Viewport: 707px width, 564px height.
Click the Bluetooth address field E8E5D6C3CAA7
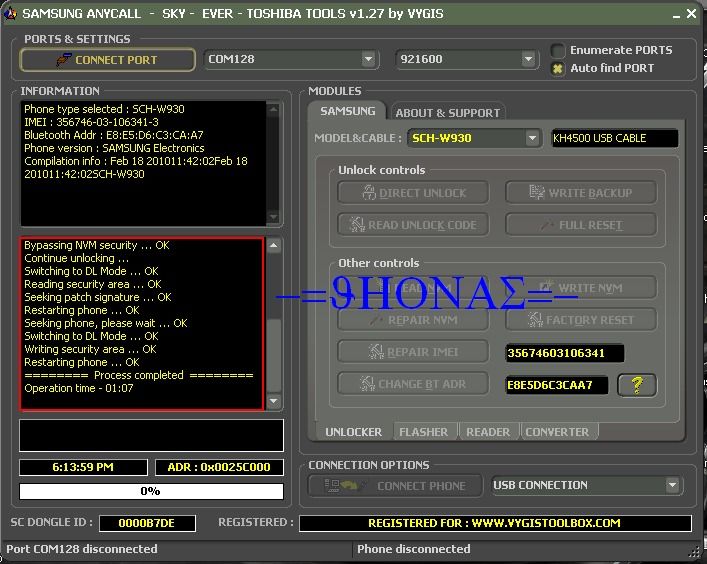click(556, 385)
